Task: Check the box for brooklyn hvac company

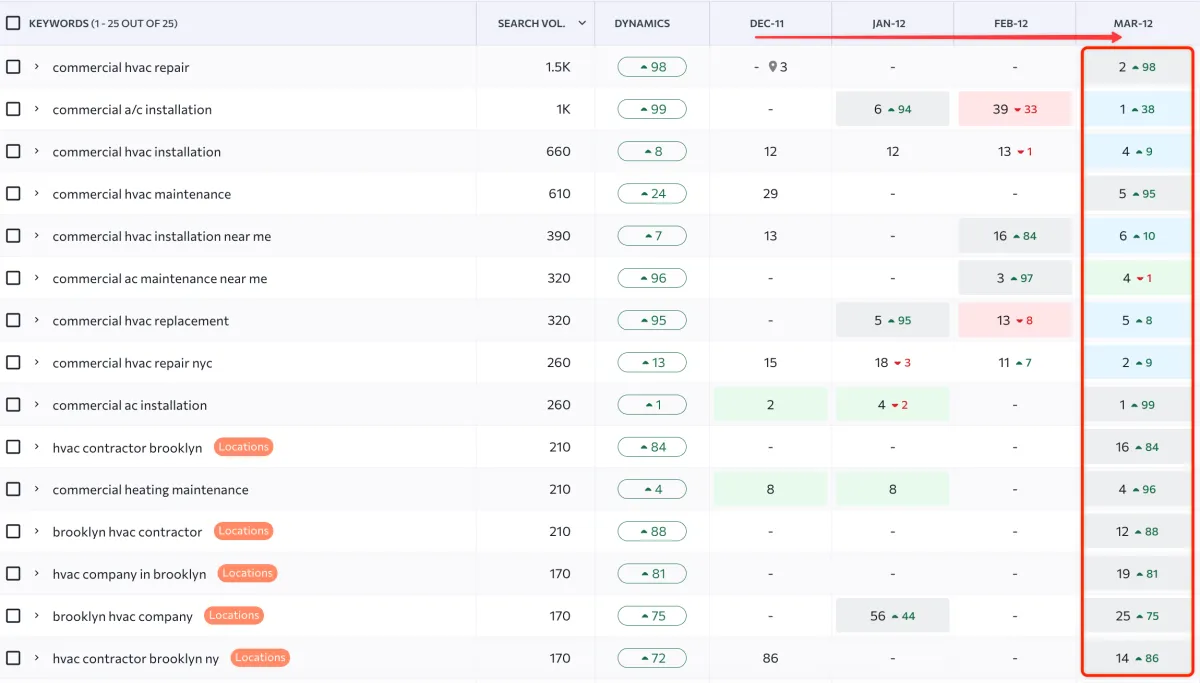Action: pos(13,616)
